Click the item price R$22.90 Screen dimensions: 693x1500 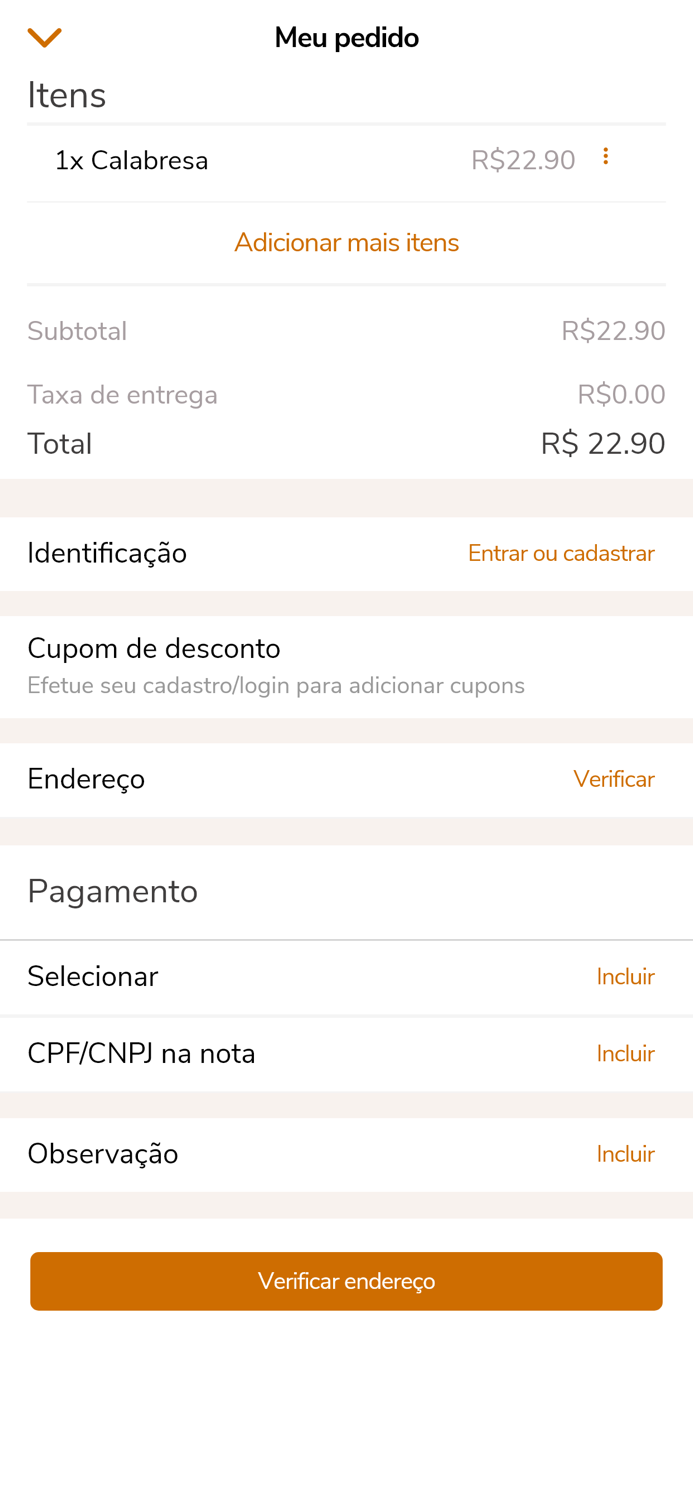(523, 160)
